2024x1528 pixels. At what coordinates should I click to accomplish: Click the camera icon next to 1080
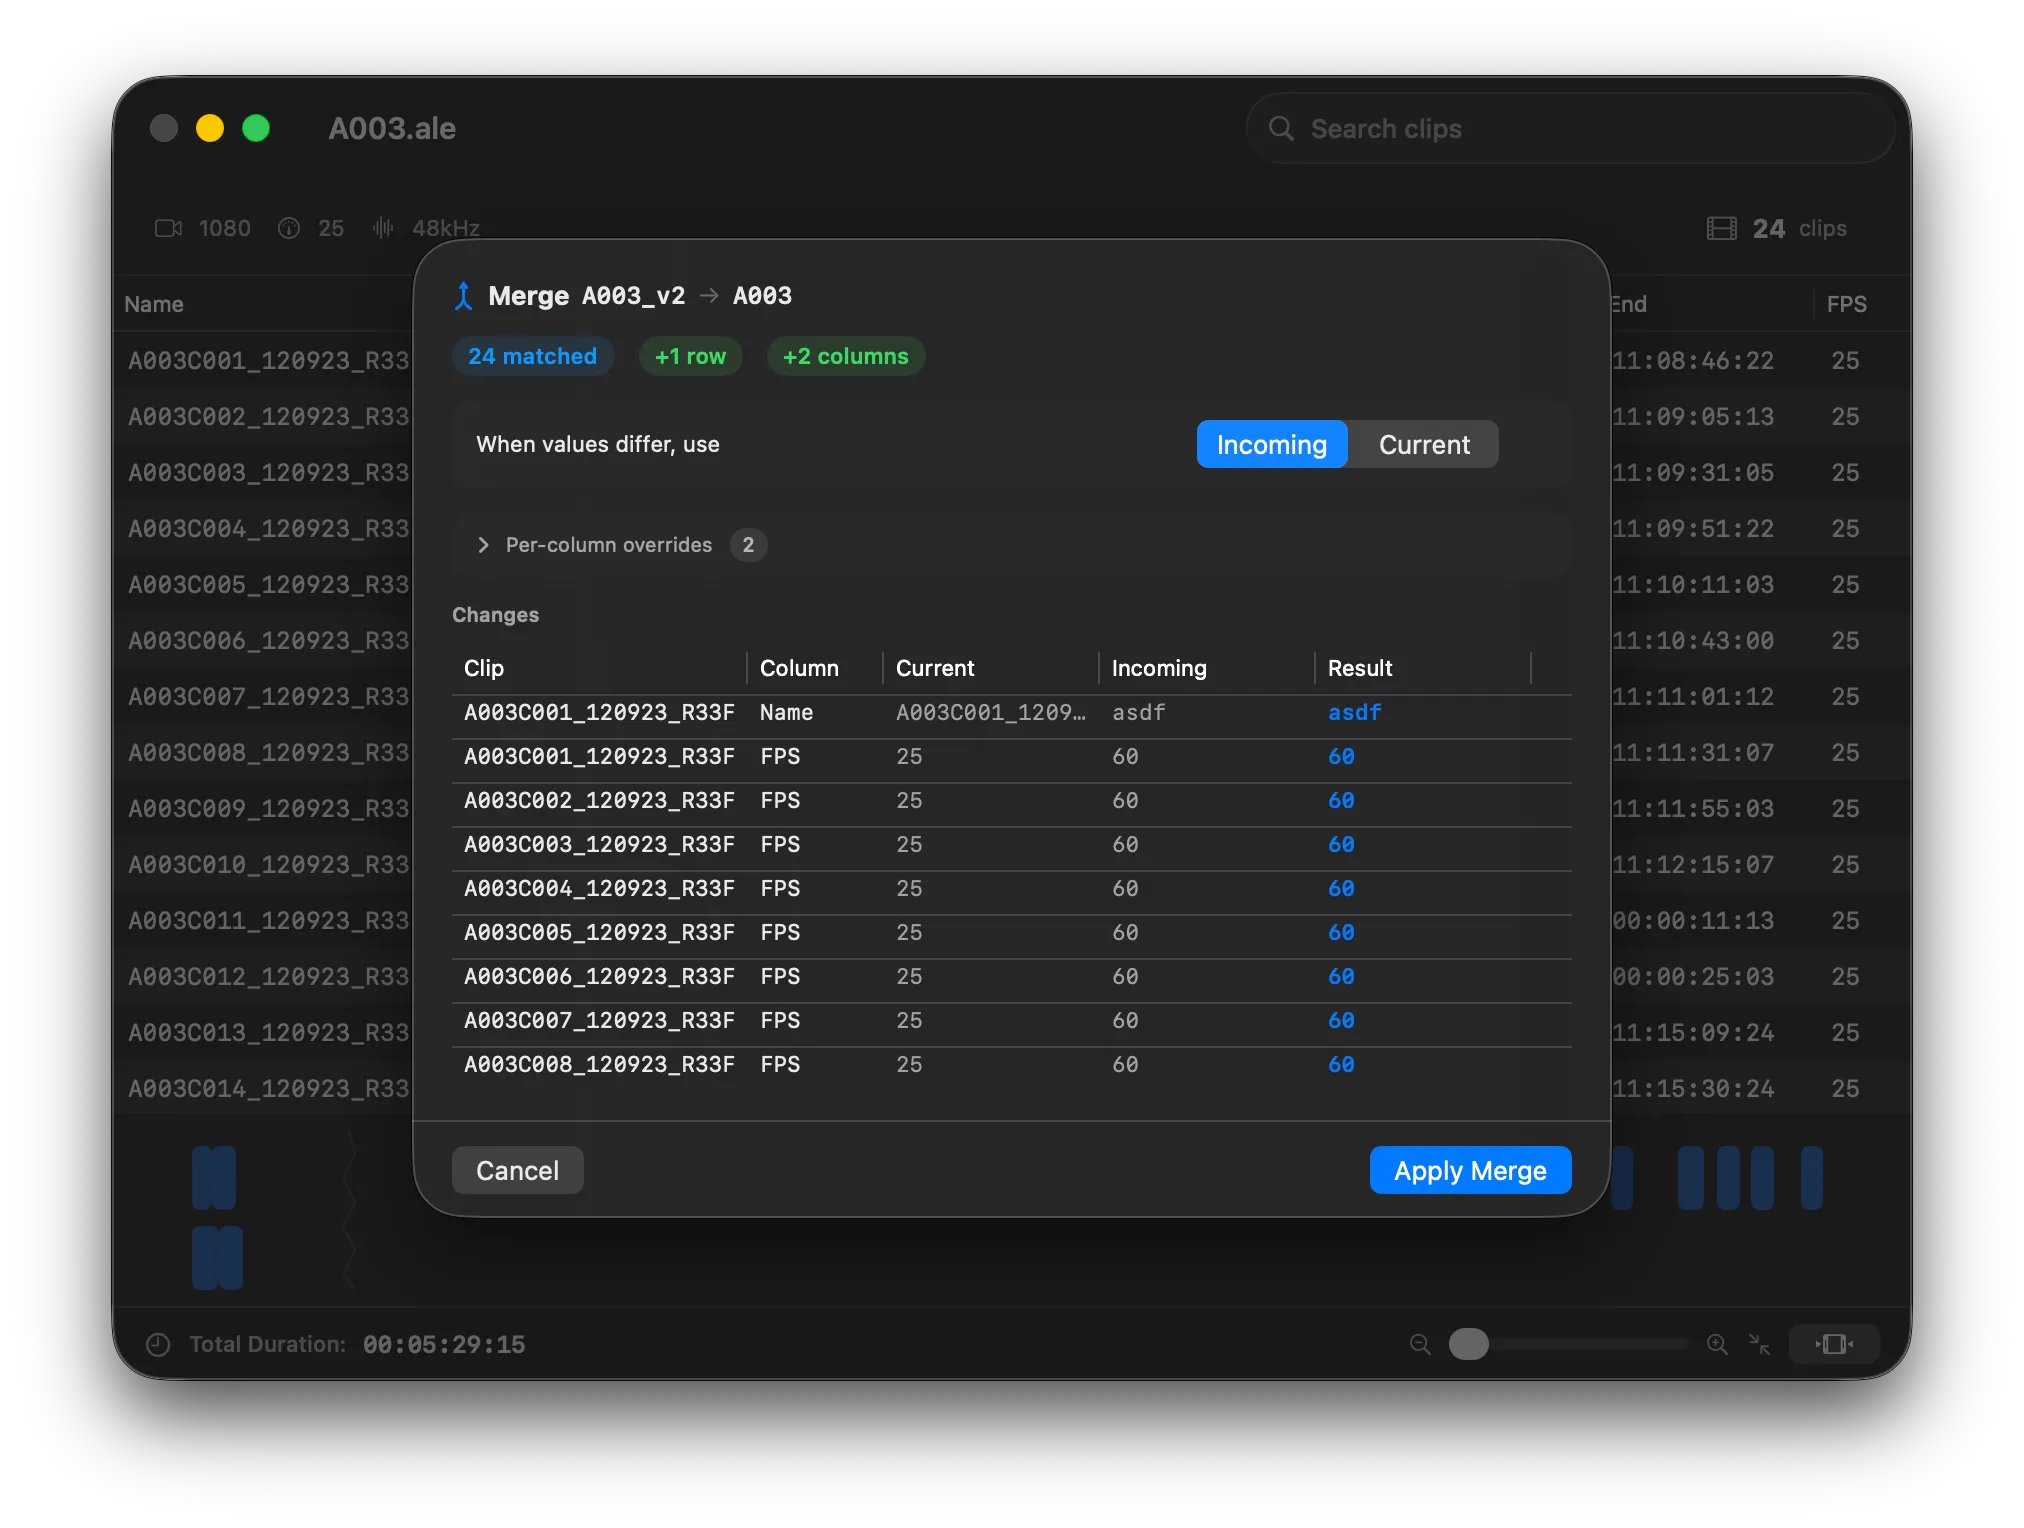tap(168, 228)
